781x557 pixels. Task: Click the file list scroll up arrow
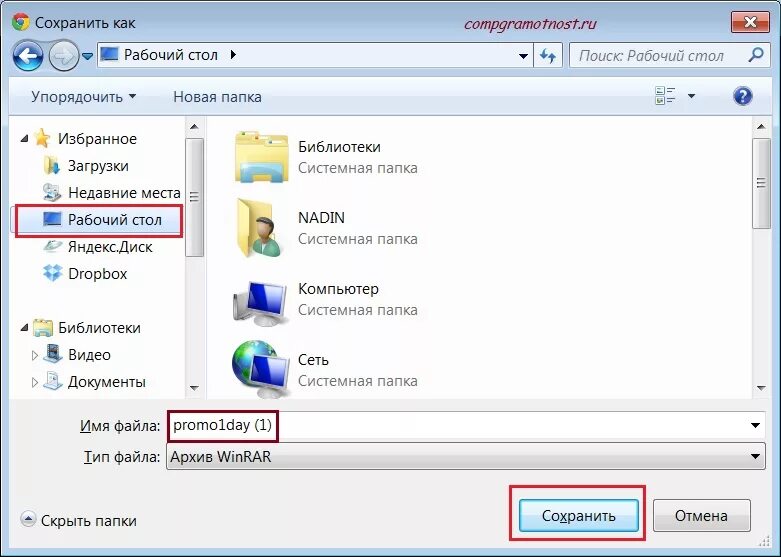point(761,127)
